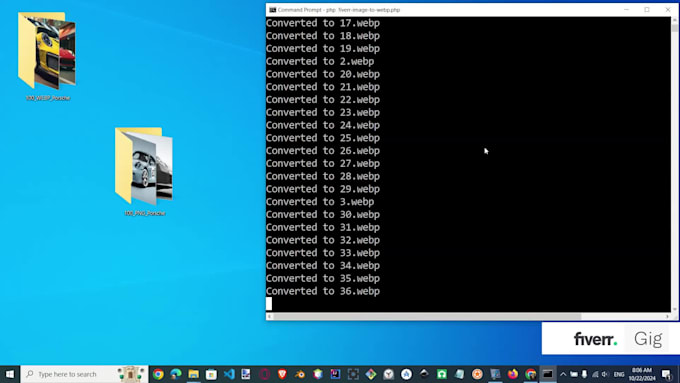Image resolution: width=680 pixels, height=383 pixels.
Task: Click the line "Converted to 25.webp"
Action: click(323, 138)
